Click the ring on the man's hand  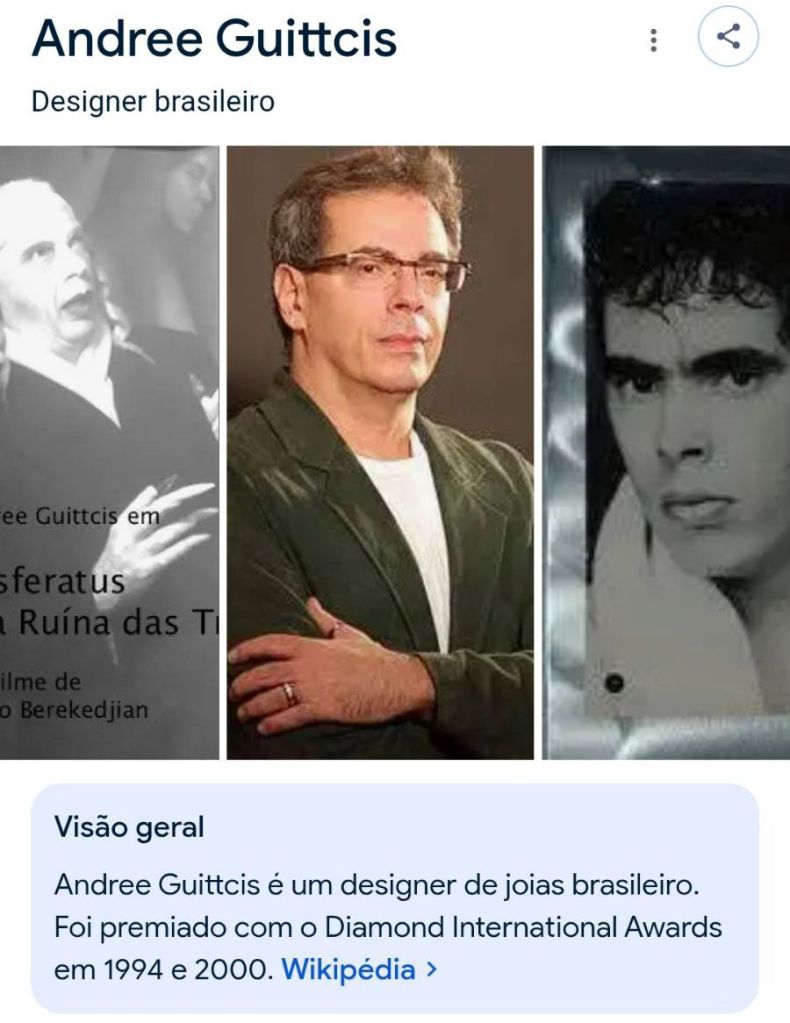(289, 693)
